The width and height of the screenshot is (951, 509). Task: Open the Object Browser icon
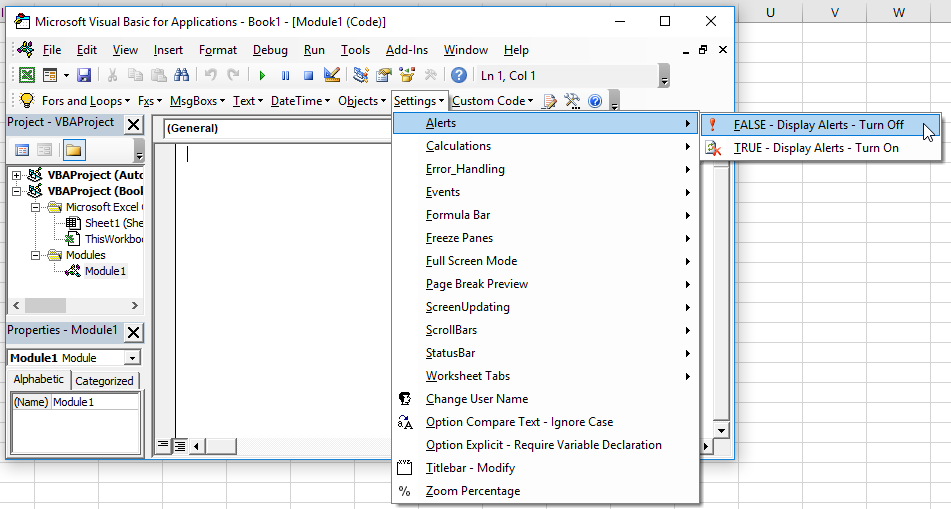coord(407,75)
